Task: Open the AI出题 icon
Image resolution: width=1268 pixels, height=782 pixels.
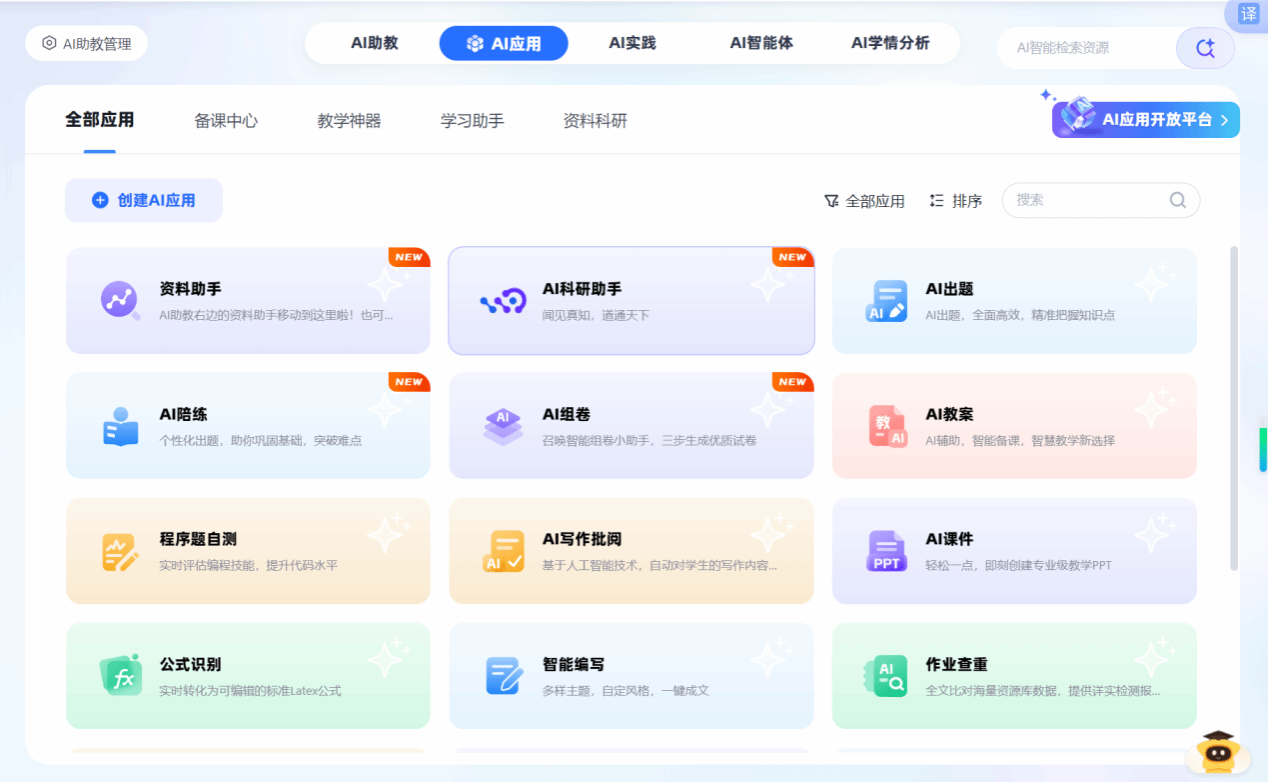Action: click(x=886, y=301)
